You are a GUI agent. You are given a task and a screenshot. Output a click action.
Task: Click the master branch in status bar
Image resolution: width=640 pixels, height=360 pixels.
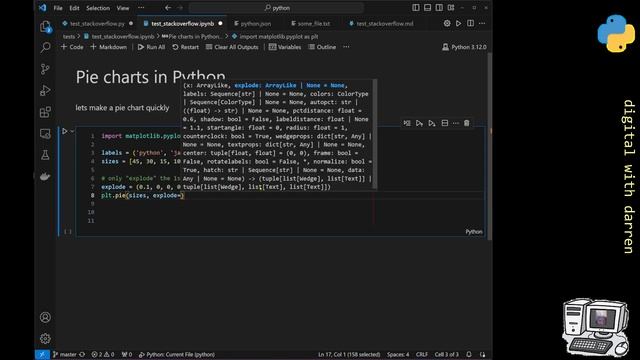(65, 355)
